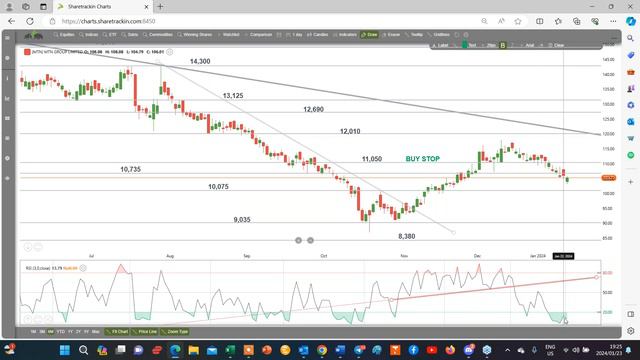Toggle the Draw tool
This screenshot has width=640, height=360.
tap(369, 35)
